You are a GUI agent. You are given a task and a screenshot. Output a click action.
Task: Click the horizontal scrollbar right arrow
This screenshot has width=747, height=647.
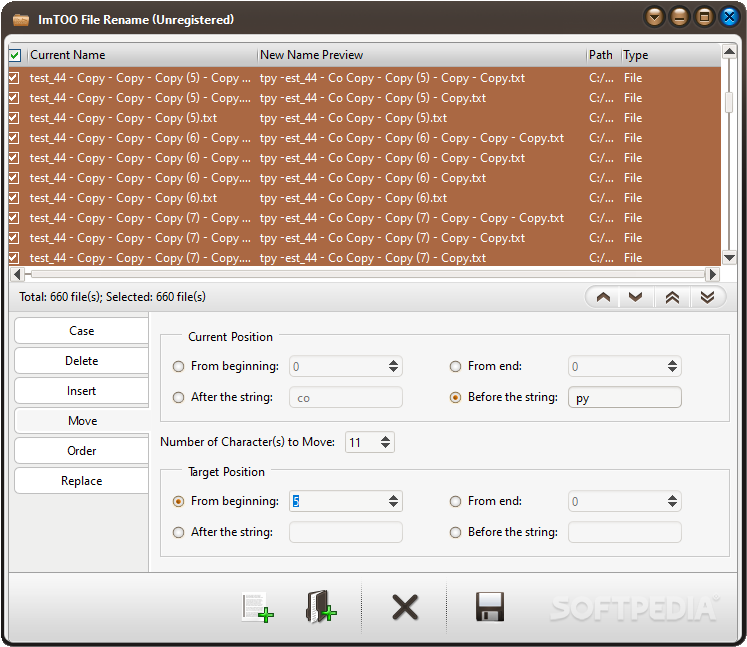point(713,274)
